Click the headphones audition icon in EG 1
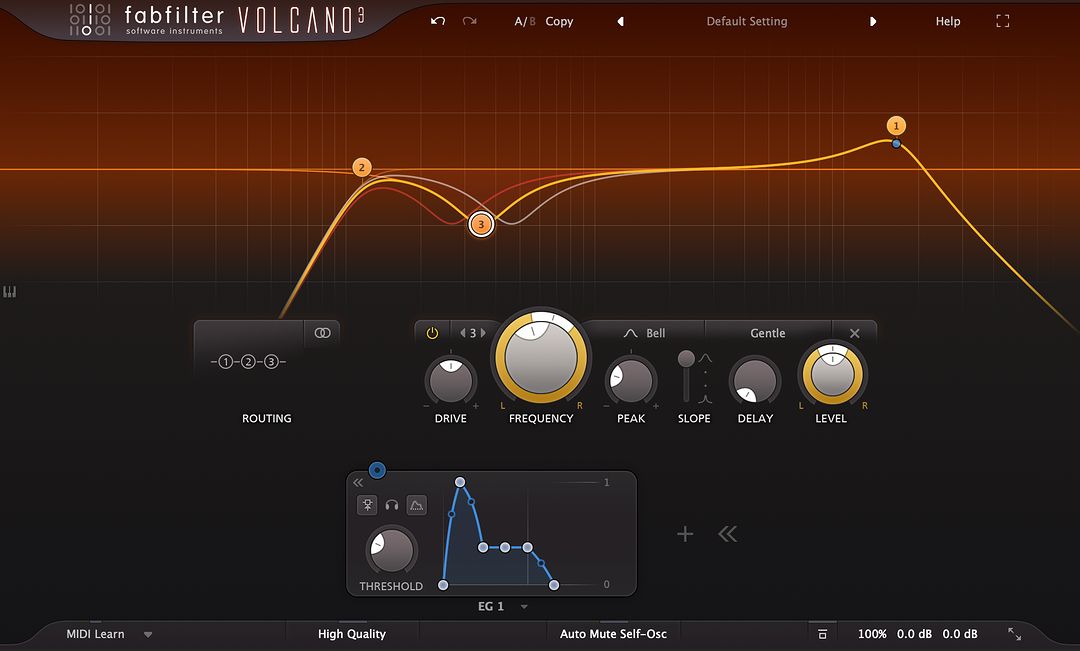Image resolution: width=1080 pixels, height=651 pixels. pyautogui.click(x=392, y=506)
